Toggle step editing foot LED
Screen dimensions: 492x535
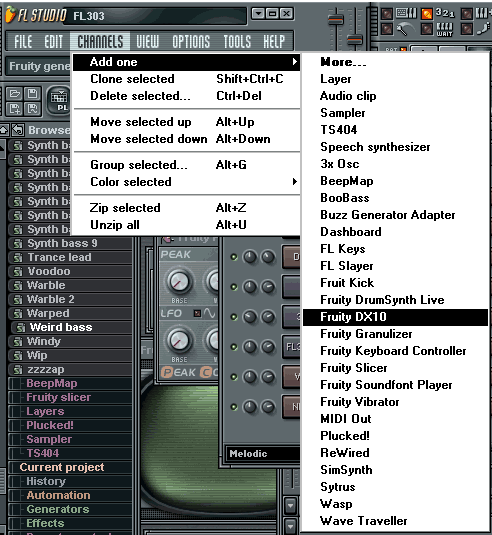click(x=467, y=29)
